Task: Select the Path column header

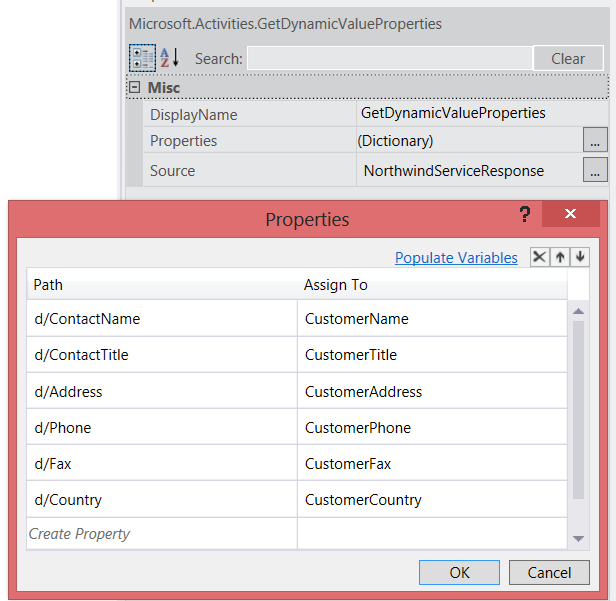Action: click(x=162, y=284)
